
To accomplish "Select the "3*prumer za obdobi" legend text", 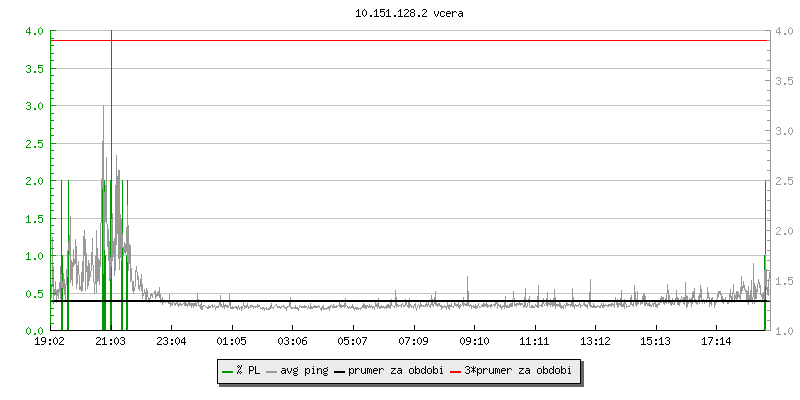I will pos(518,371).
